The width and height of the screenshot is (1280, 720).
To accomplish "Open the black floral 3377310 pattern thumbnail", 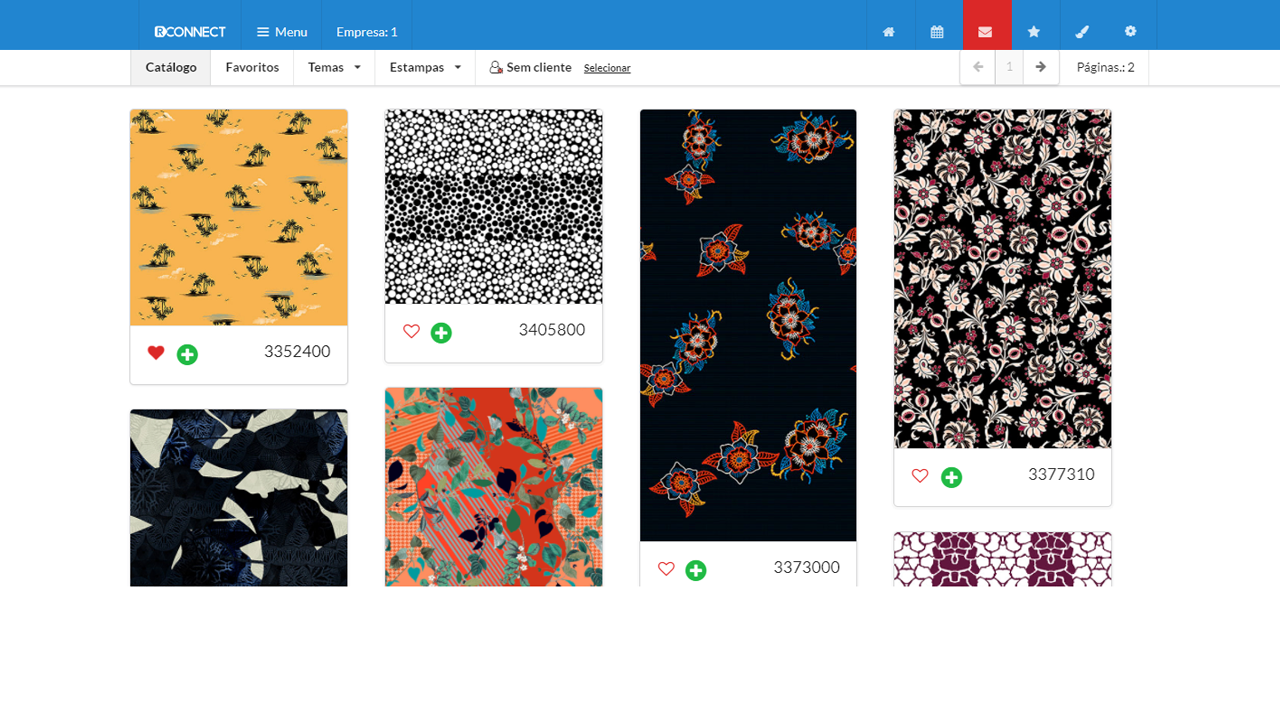I will coord(1002,278).
